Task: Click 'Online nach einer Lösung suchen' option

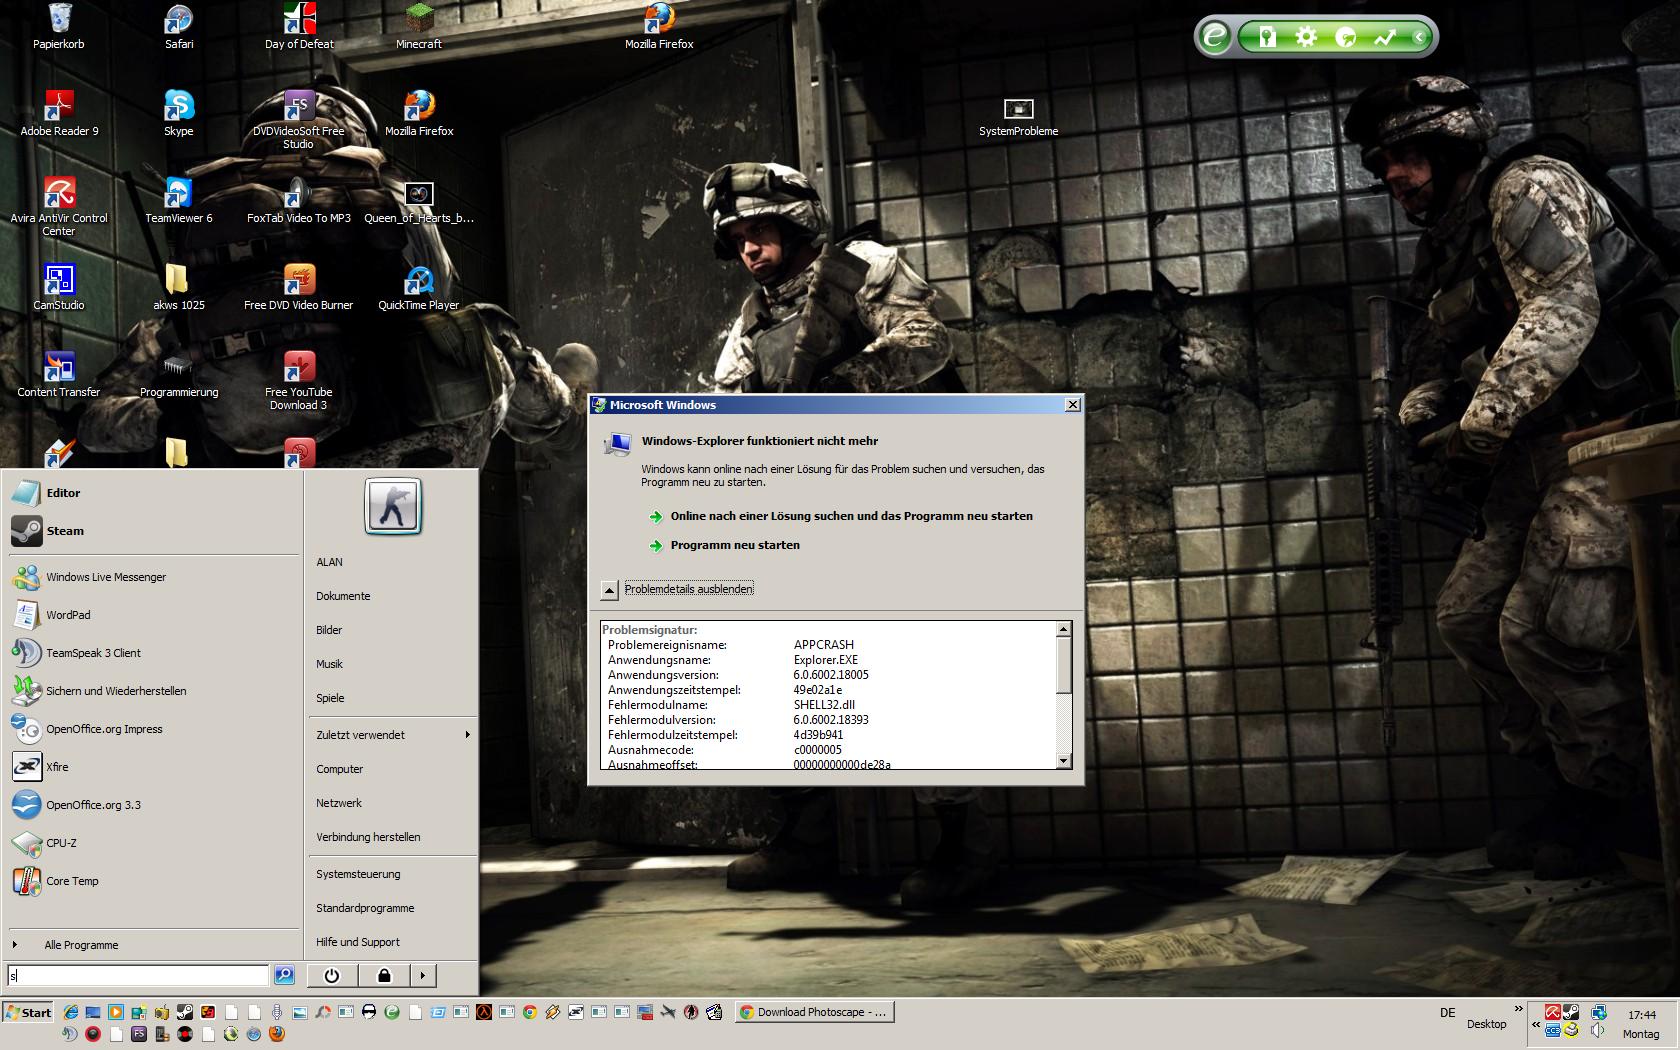Action: pyautogui.click(x=841, y=516)
